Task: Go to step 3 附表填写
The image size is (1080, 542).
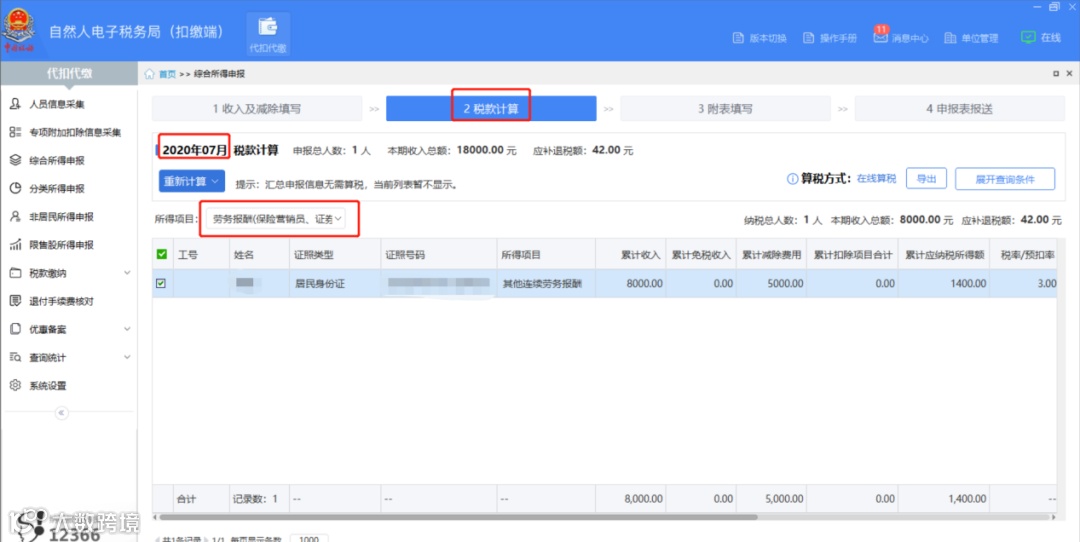Action: pyautogui.click(x=725, y=109)
